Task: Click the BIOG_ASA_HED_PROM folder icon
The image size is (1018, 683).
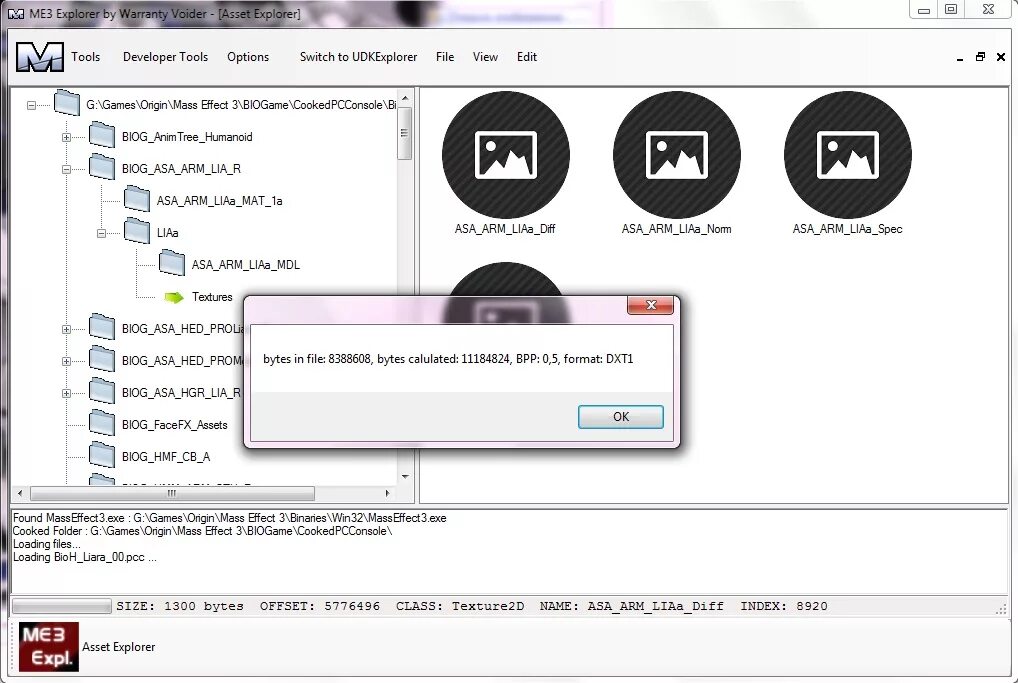Action: (102, 359)
